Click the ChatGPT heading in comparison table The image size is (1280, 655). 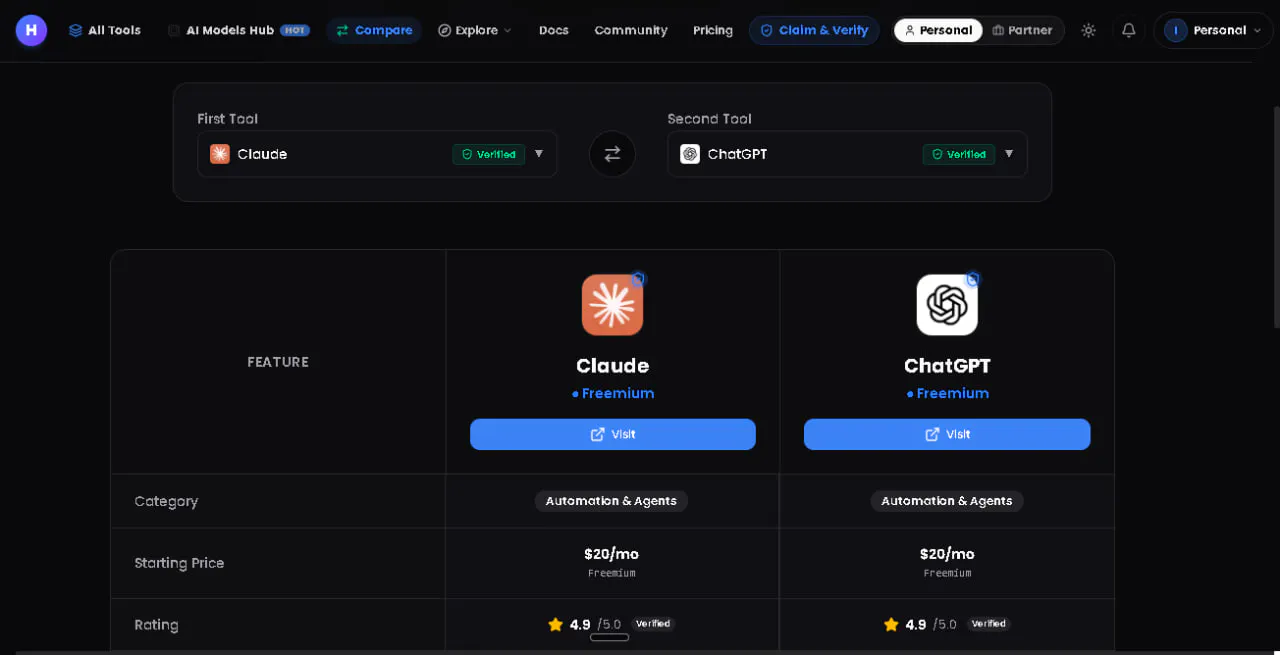pyautogui.click(x=947, y=366)
